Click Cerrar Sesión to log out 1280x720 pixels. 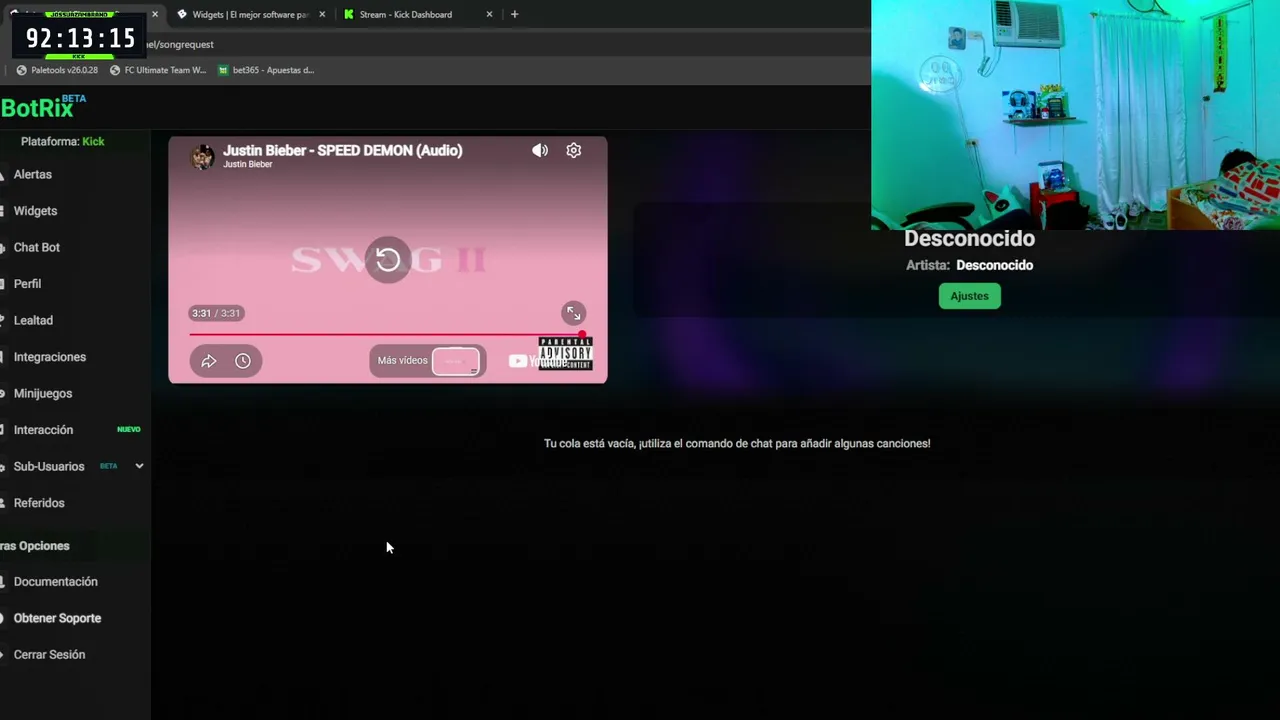click(x=49, y=654)
